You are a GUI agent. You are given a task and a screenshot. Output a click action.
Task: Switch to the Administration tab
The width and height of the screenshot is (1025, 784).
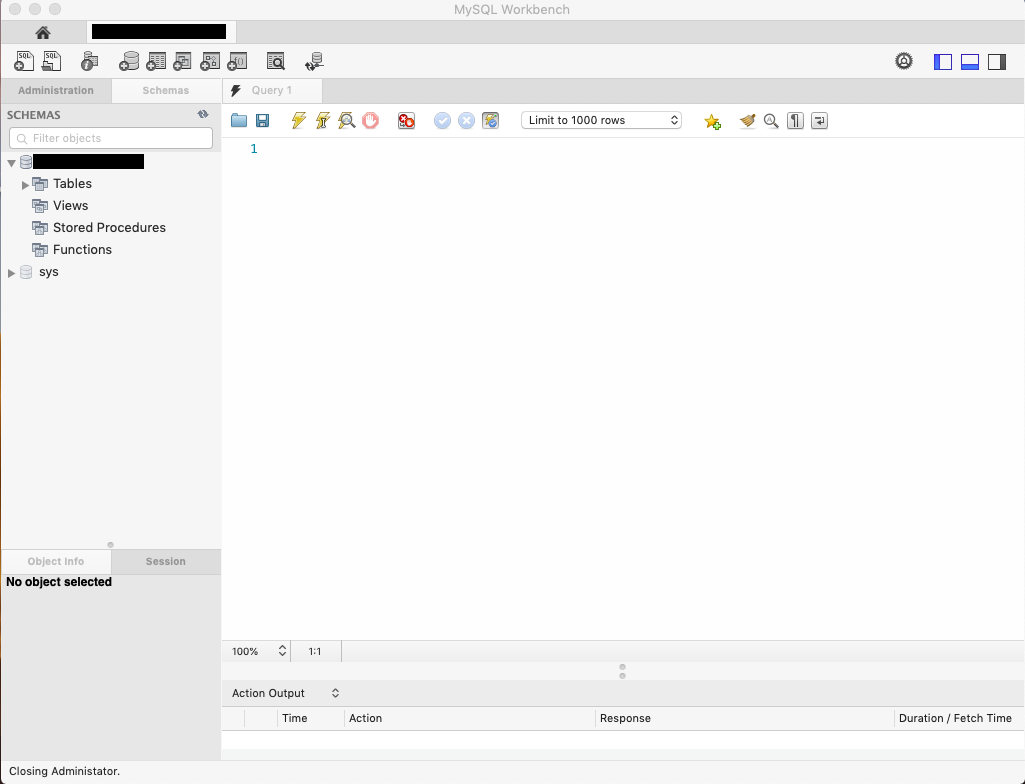tap(56, 90)
